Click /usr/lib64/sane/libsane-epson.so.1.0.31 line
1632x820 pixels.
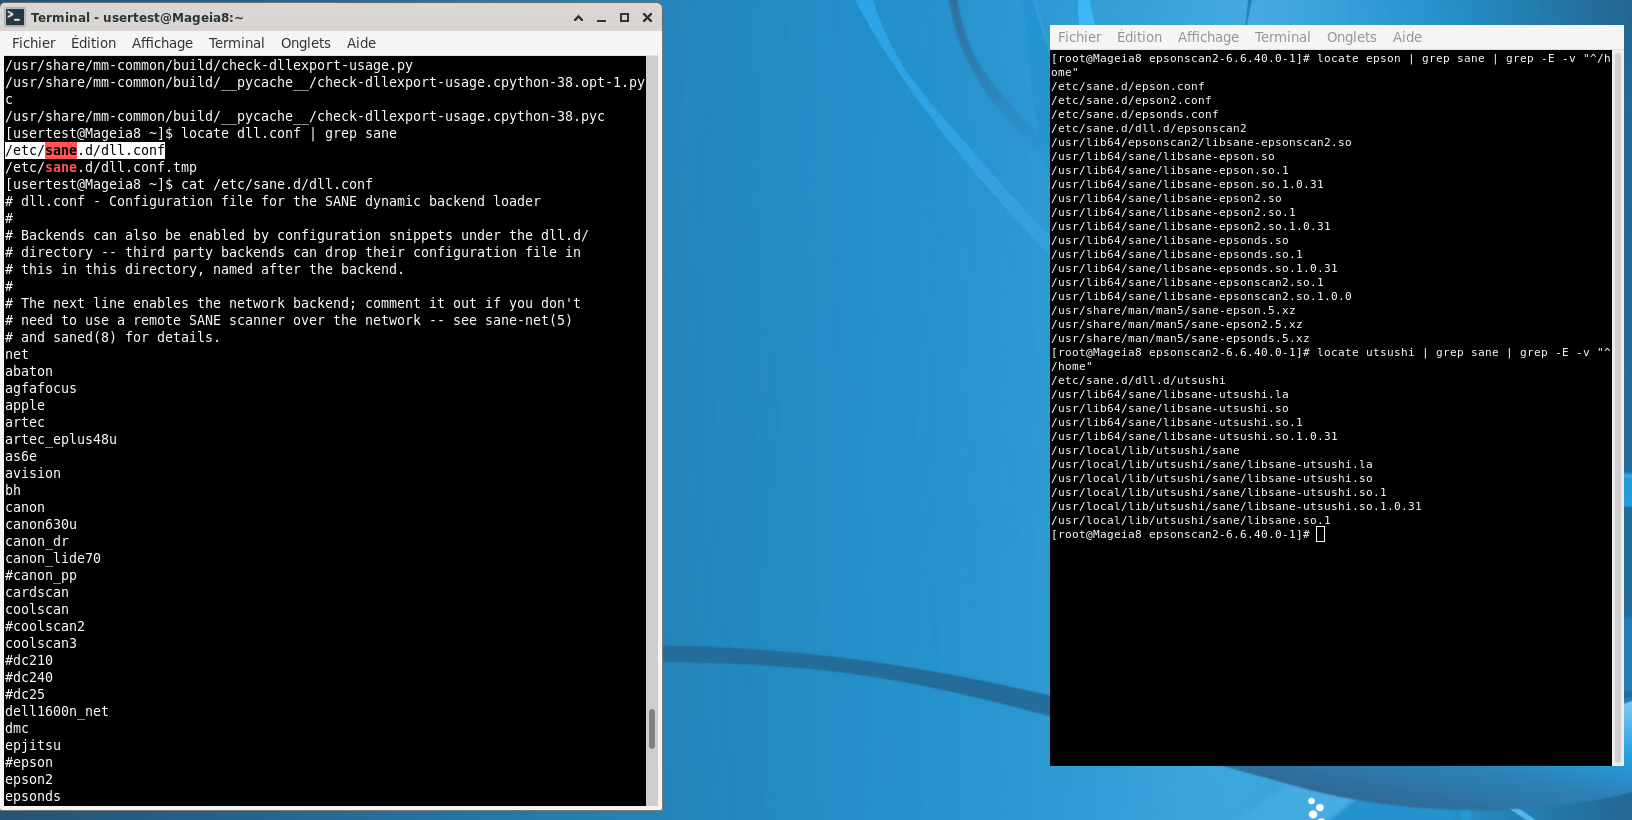1187,184
